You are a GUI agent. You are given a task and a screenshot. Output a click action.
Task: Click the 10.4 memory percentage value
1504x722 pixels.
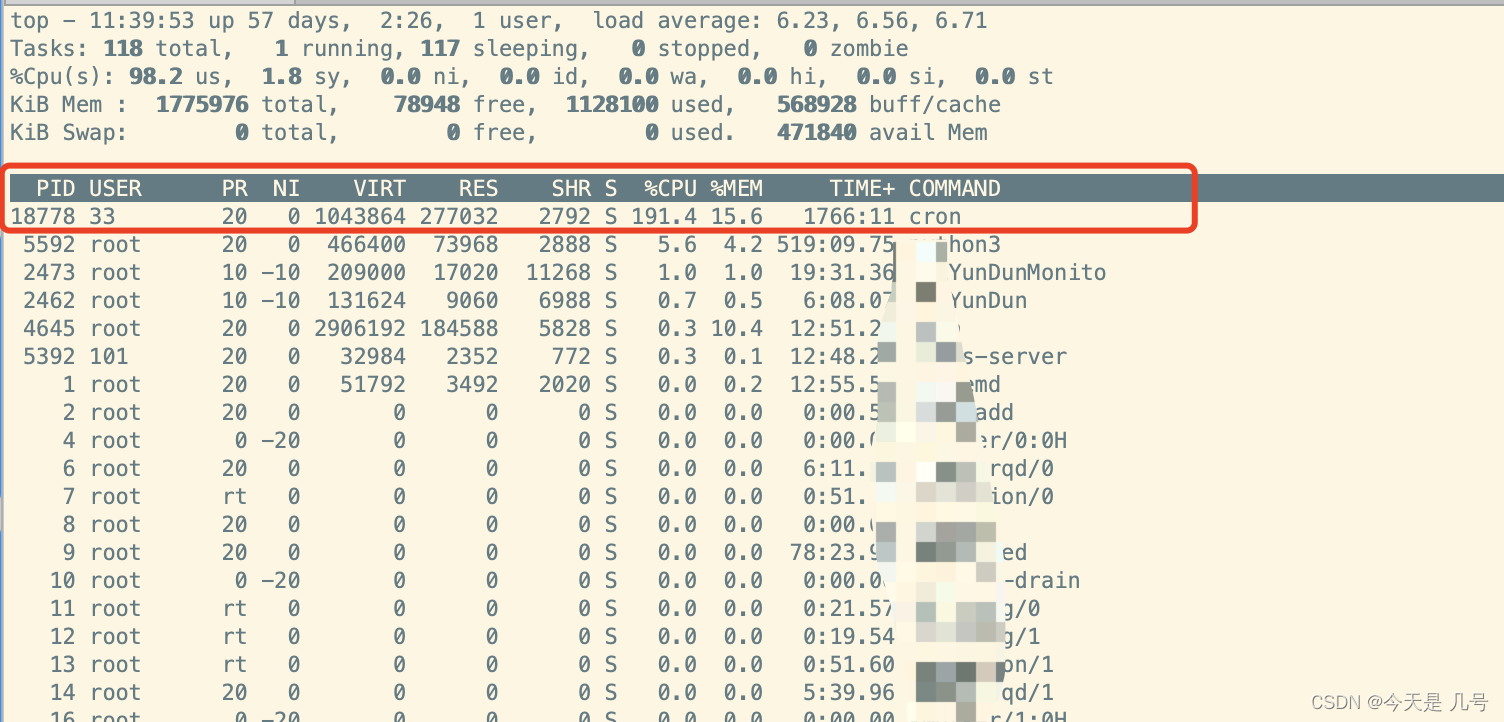737,328
